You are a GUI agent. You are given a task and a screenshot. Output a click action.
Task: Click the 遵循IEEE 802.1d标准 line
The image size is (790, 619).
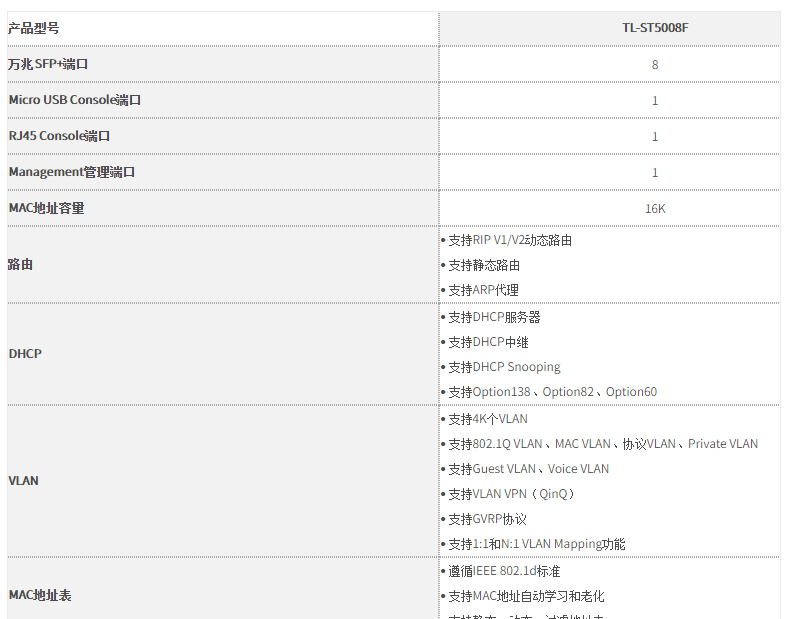coord(504,571)
